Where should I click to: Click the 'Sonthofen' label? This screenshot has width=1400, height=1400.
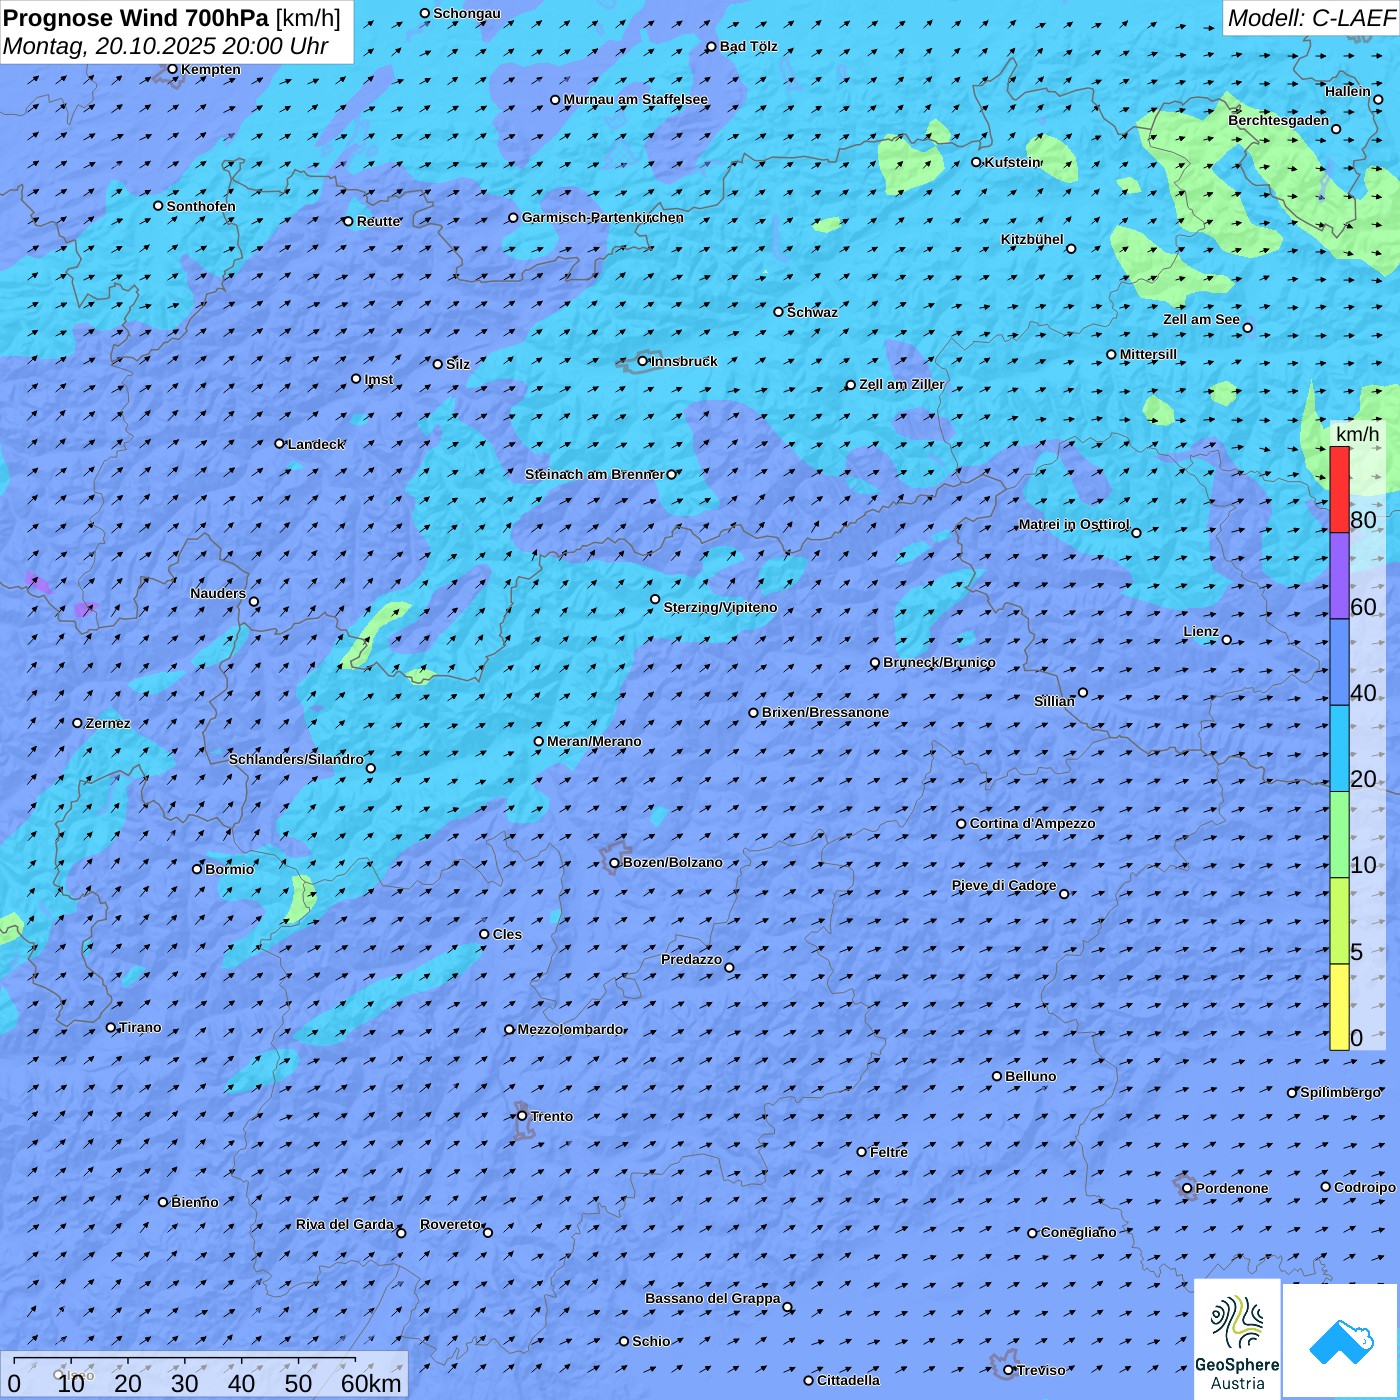[201, 206]
